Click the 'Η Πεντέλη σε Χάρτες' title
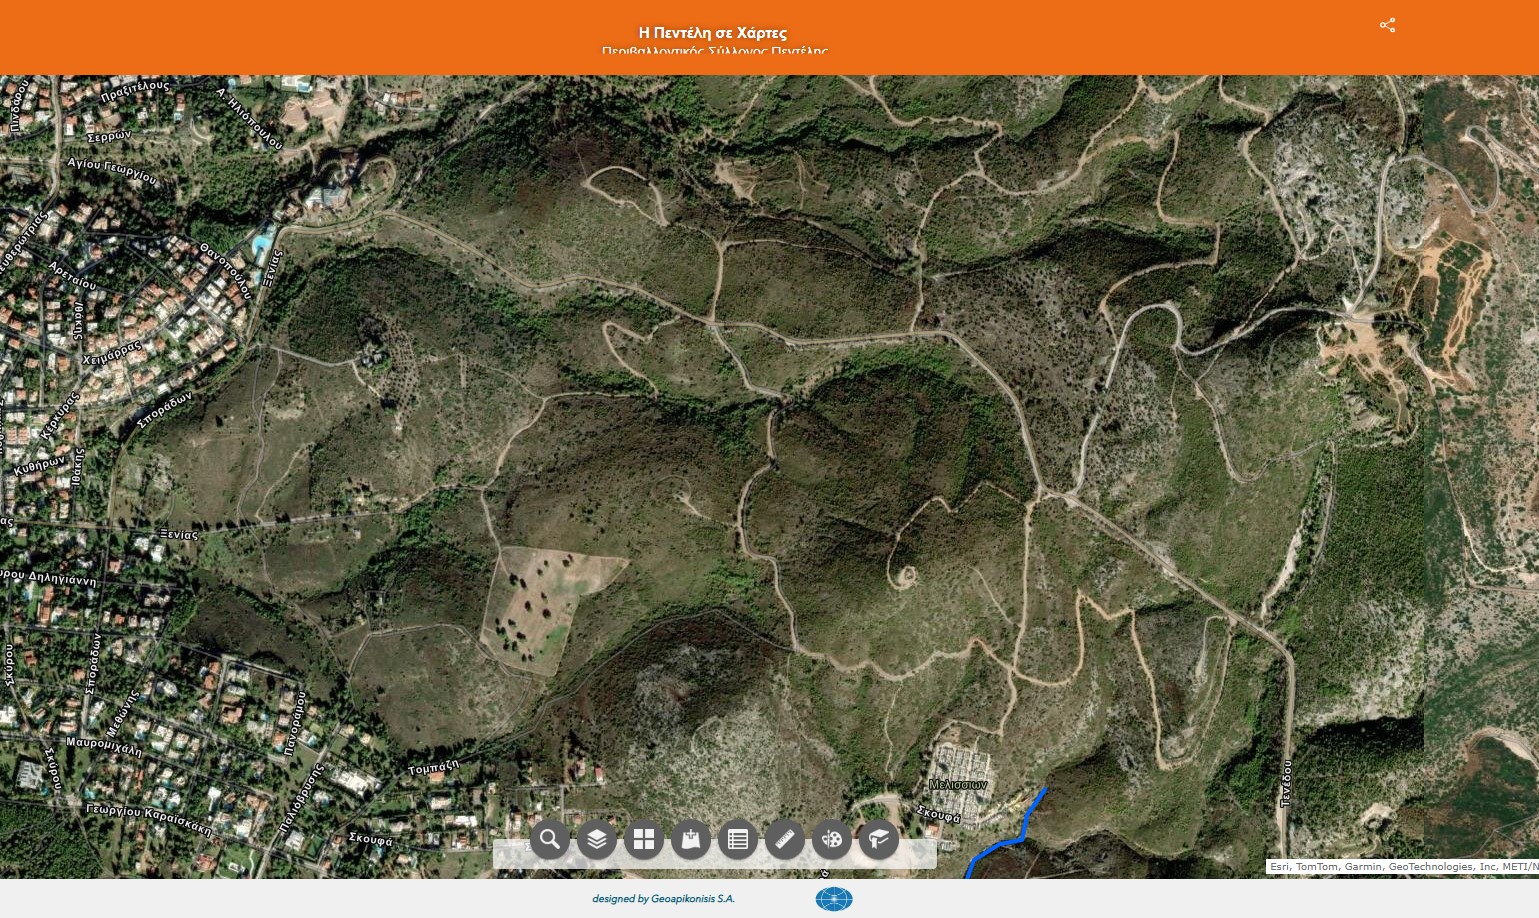 pos(713,33)
